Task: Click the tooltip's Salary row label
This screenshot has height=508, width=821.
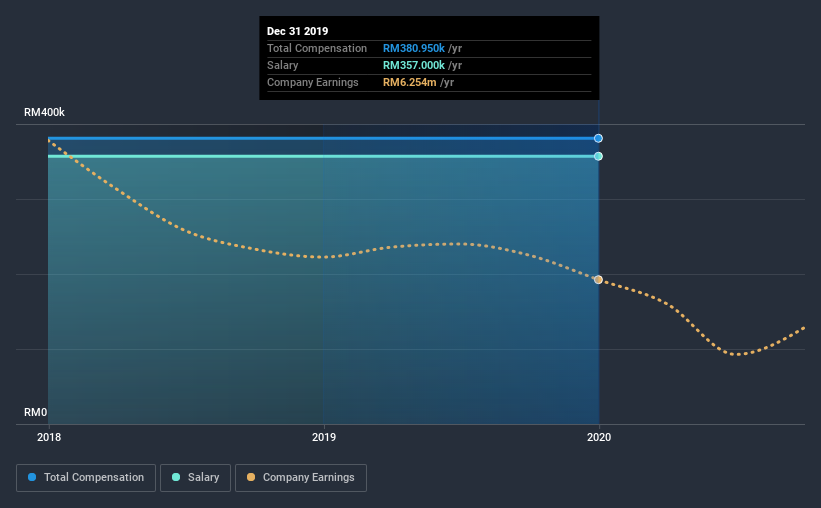Action: (282, 65)
